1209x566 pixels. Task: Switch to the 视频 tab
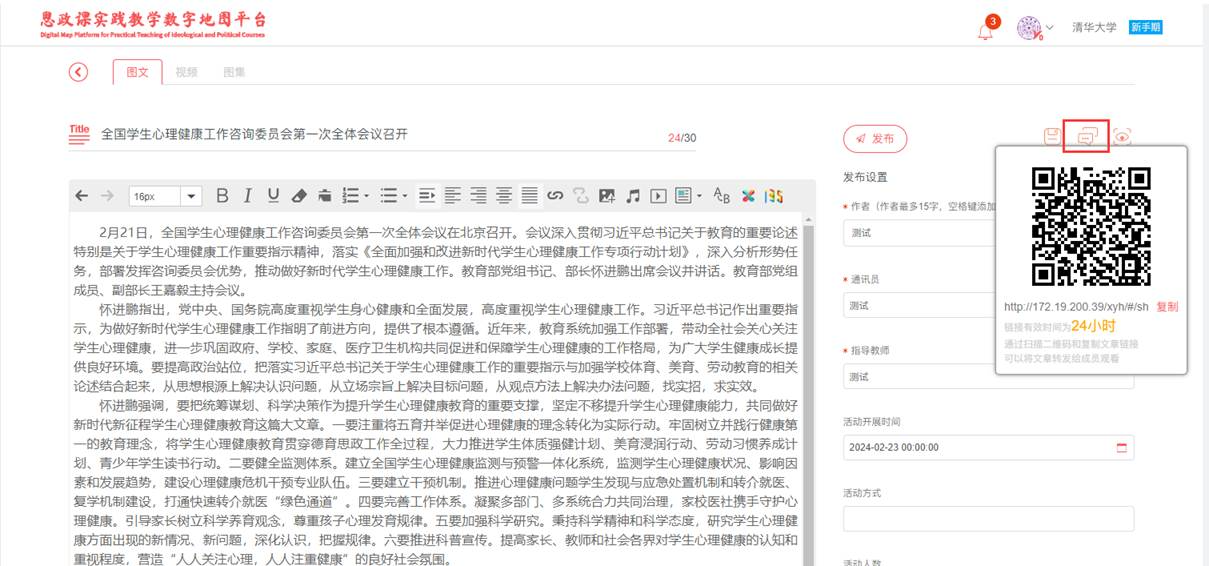coord(186,72)
